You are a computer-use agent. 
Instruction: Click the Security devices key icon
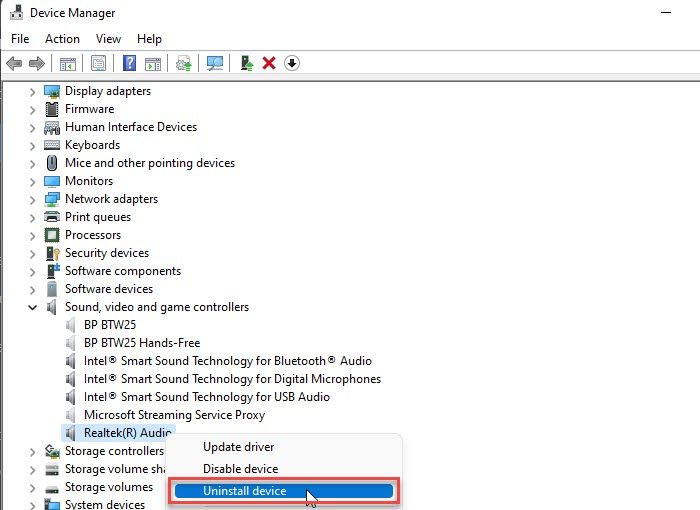tap(53, 253)
